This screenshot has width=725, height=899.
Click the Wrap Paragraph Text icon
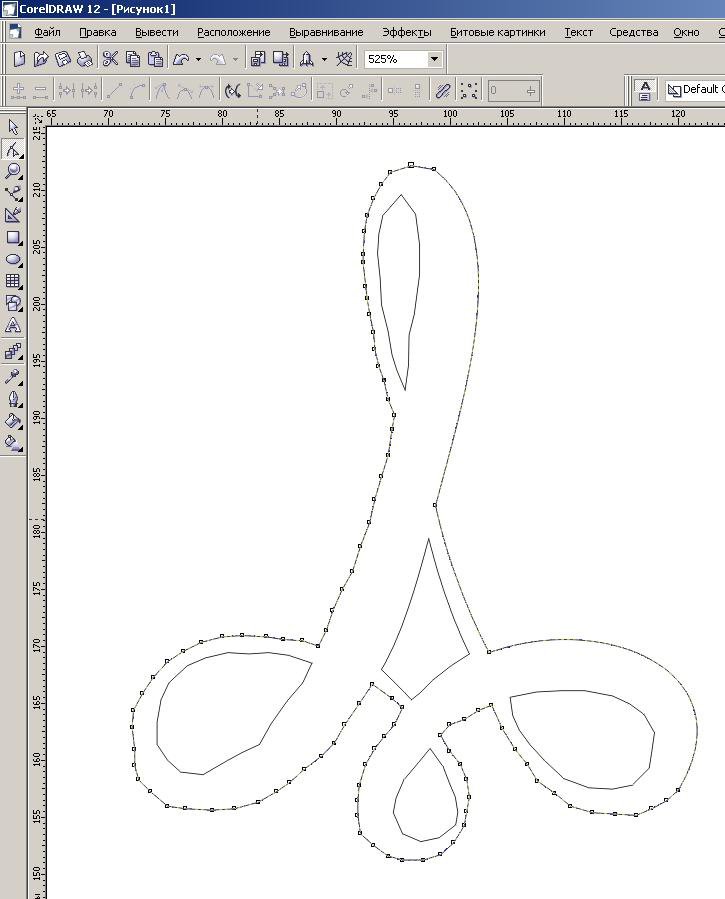[645, 90]
